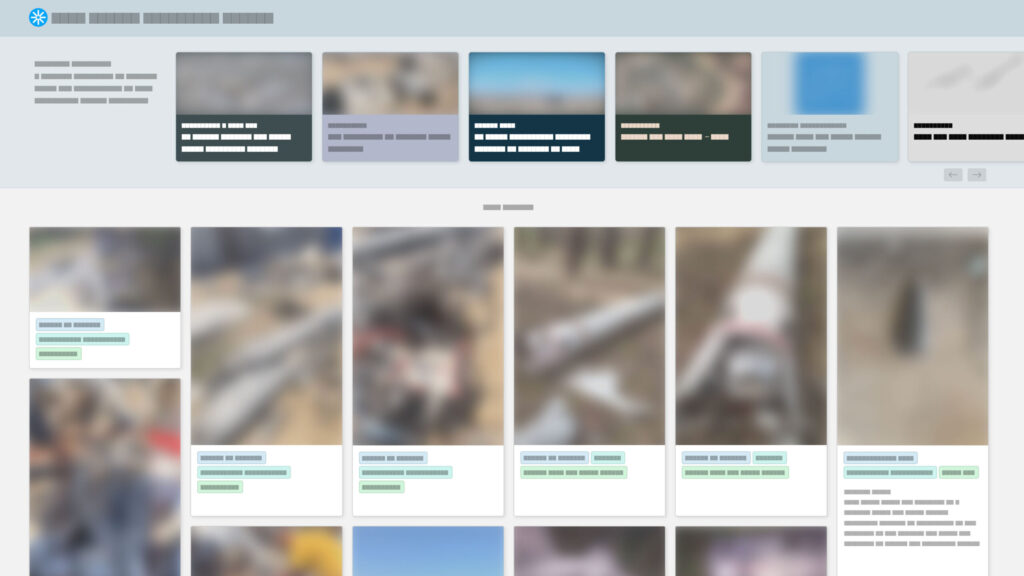Image resolution: width=1024 pixels, height=576 pixels.
Task: Open the site title in the header
Action: 162,18
